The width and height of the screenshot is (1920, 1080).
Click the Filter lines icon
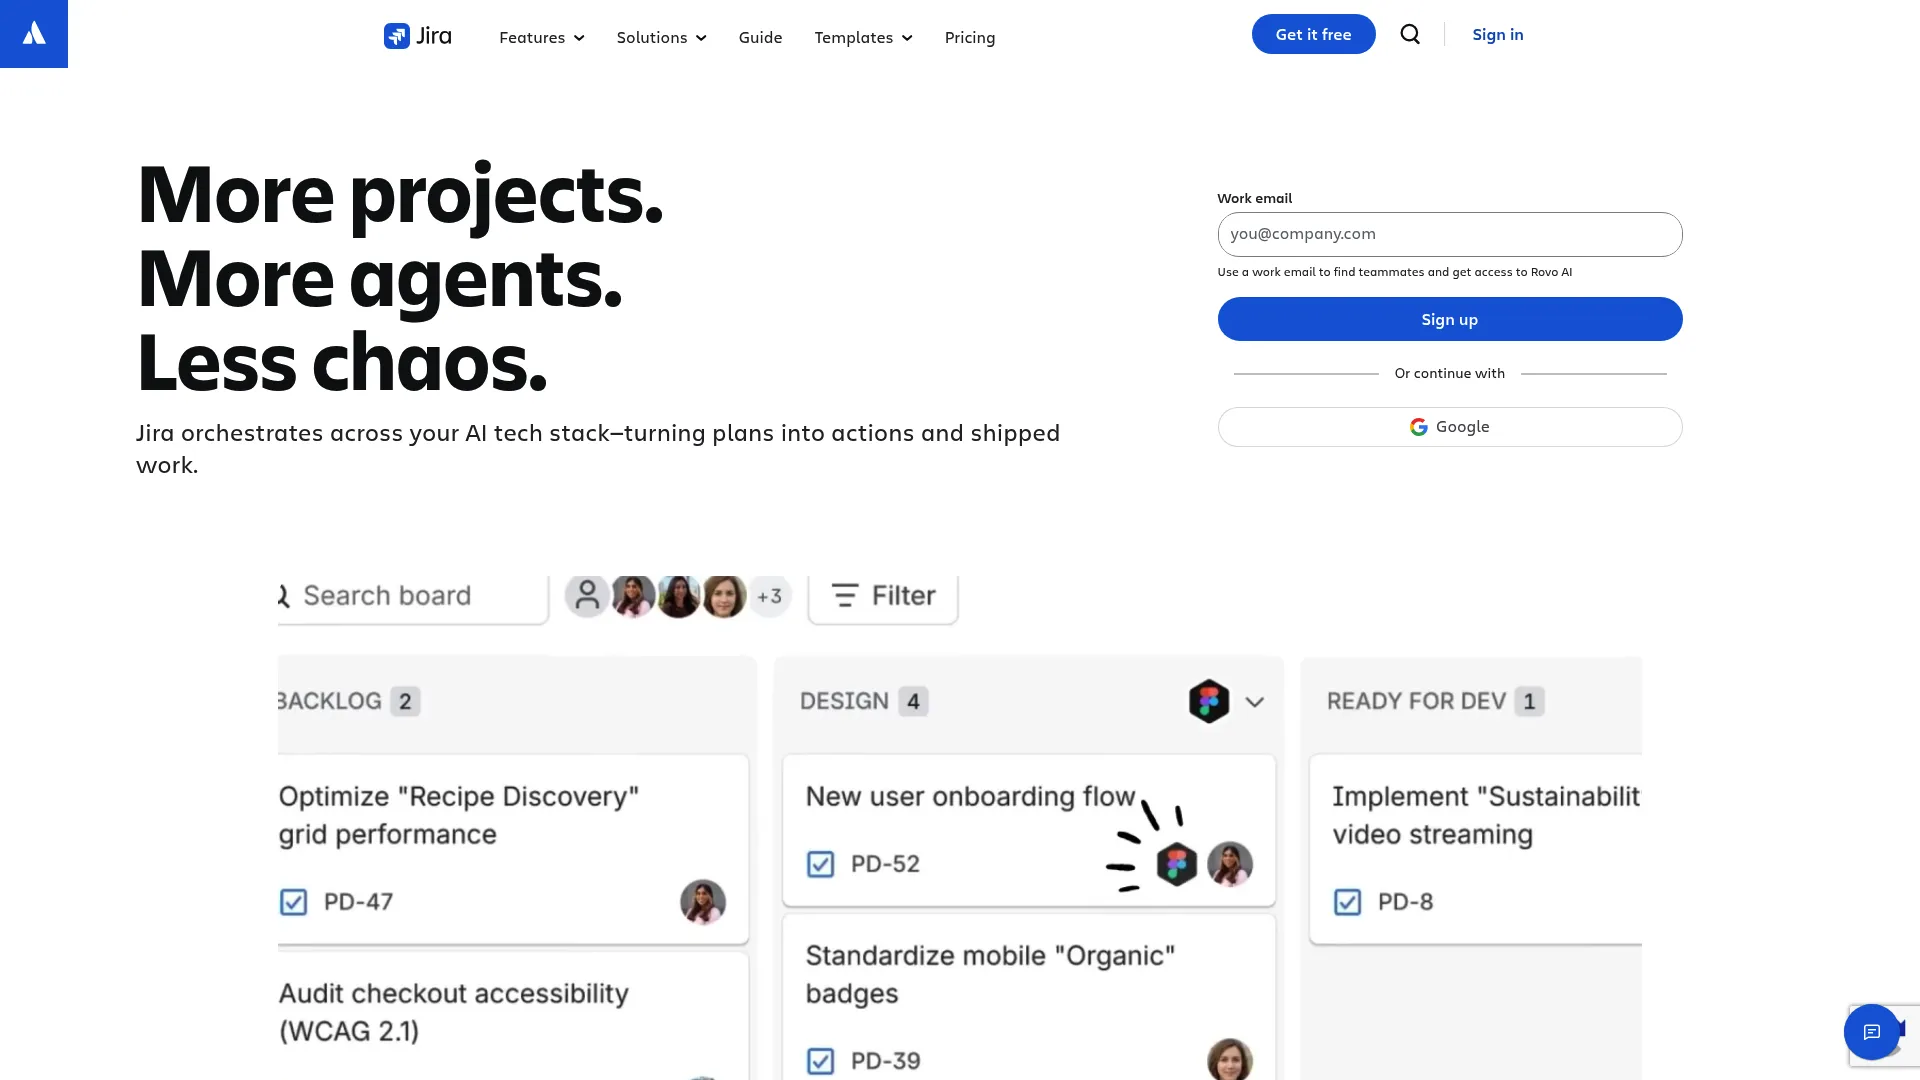(845, 596)
